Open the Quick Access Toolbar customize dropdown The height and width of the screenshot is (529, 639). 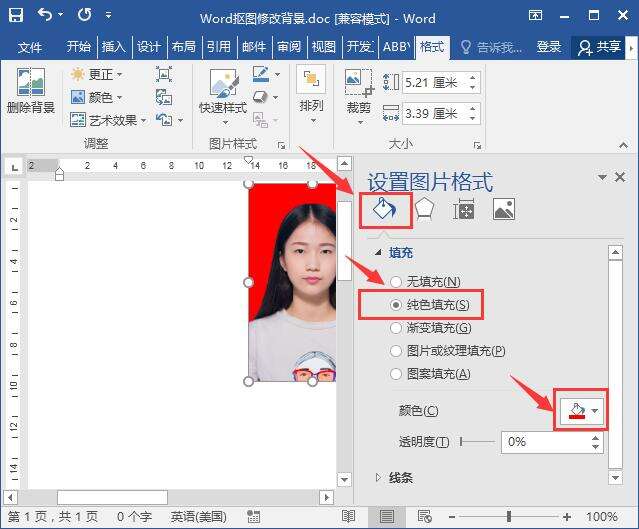click(x=108, y=15)
